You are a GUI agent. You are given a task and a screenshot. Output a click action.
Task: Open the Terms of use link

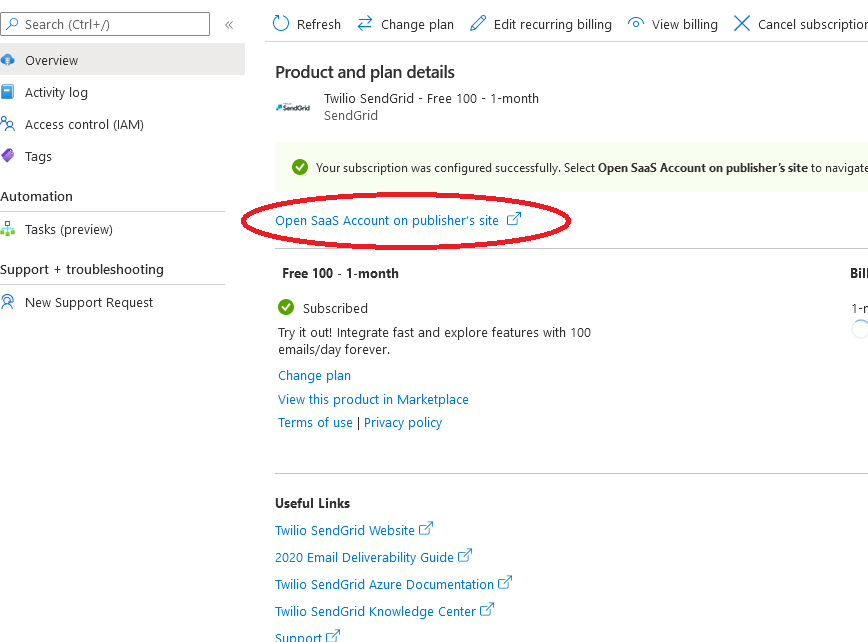pyautogui.click(x=315, y=422)
